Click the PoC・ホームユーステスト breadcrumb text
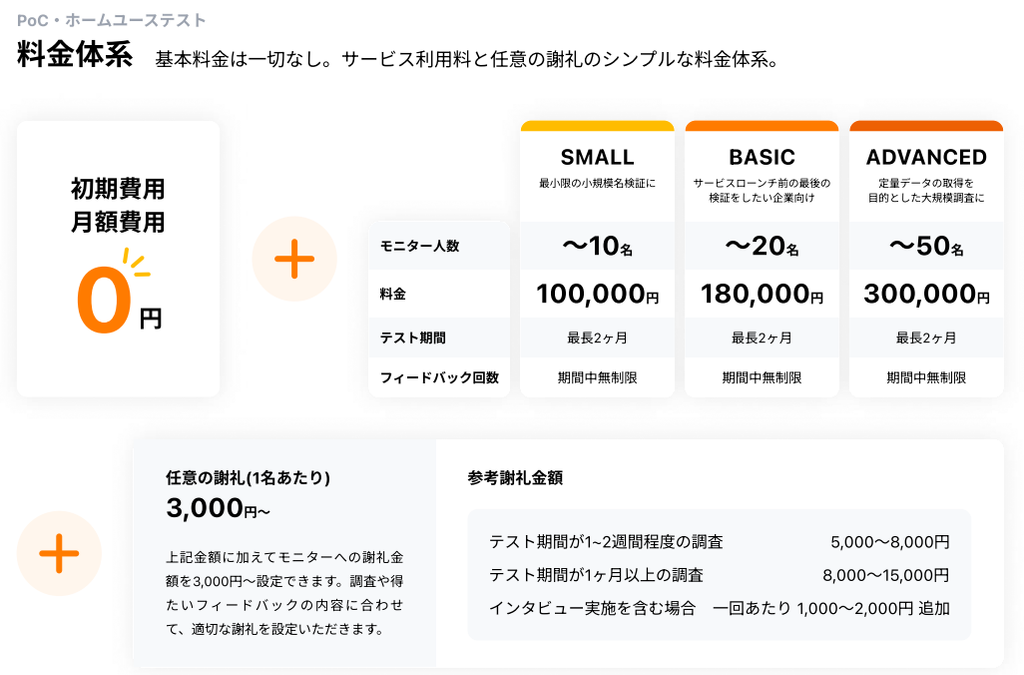The width and height of the screenshot is (1024, 675). click(112, 20)
